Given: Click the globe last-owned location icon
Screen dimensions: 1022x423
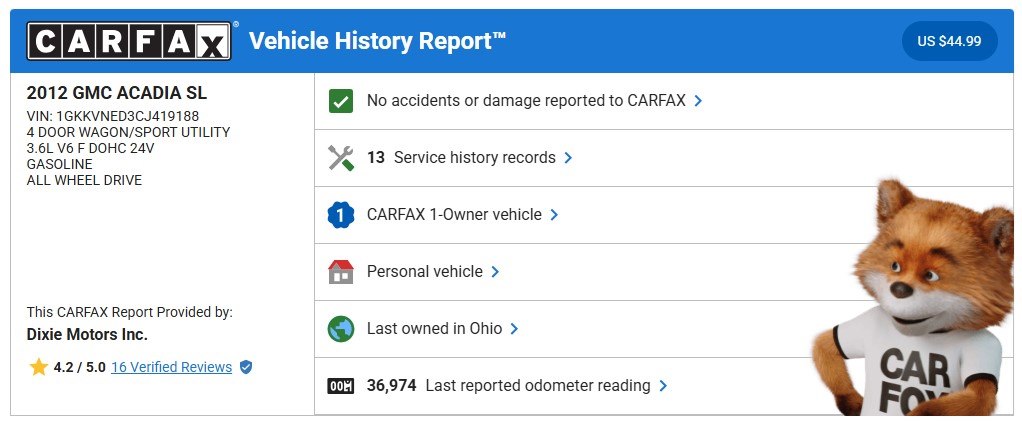Looking at the screenshot, I should click(x=341, y=329).
